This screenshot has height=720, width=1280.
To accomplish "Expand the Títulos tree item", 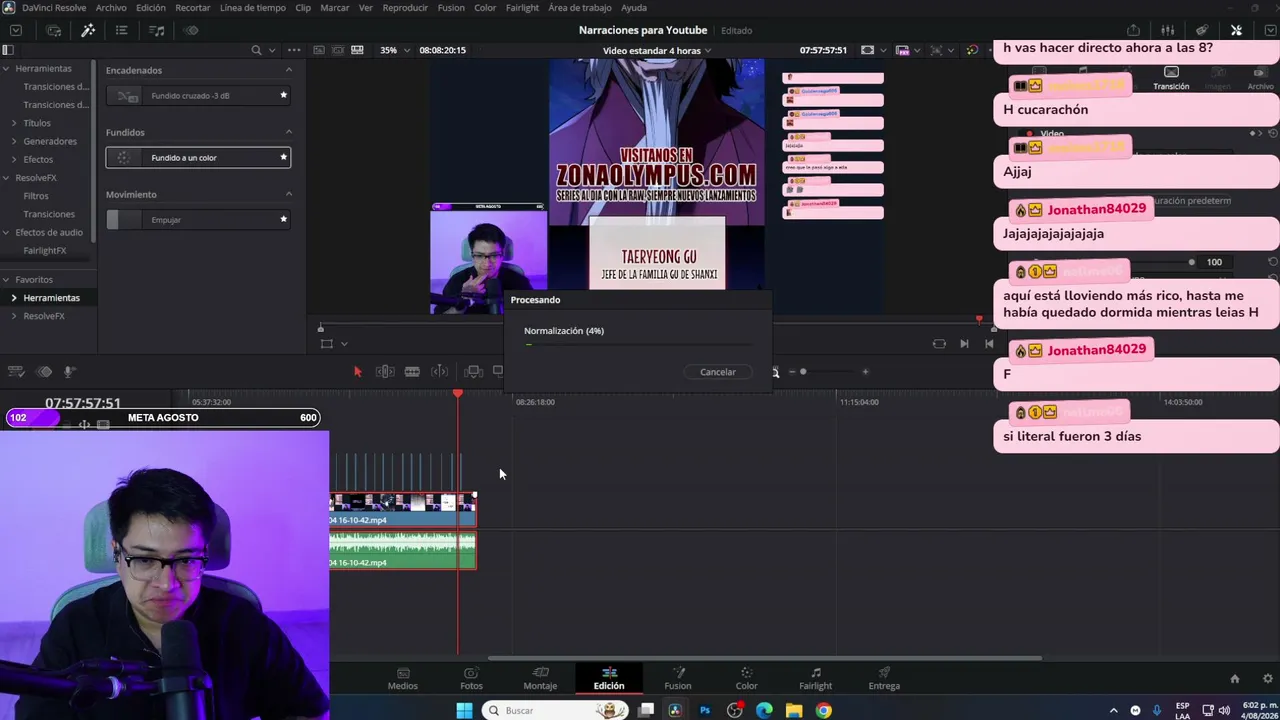I will [x=14, y=123].
